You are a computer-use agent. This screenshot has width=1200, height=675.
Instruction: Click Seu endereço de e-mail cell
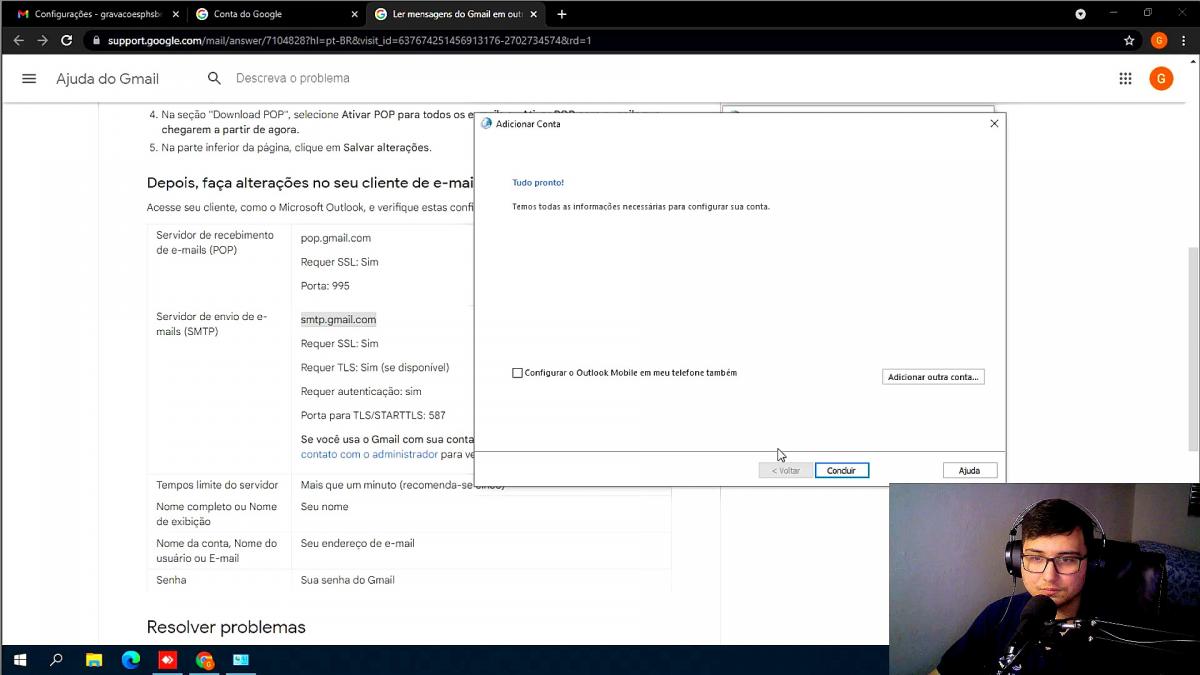point(358,543)
